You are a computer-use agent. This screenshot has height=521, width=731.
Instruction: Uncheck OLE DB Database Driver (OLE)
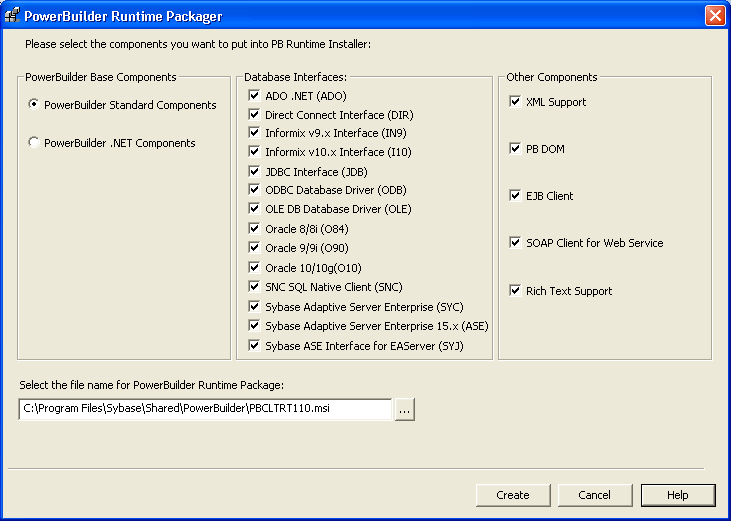[x=254, y=209]
